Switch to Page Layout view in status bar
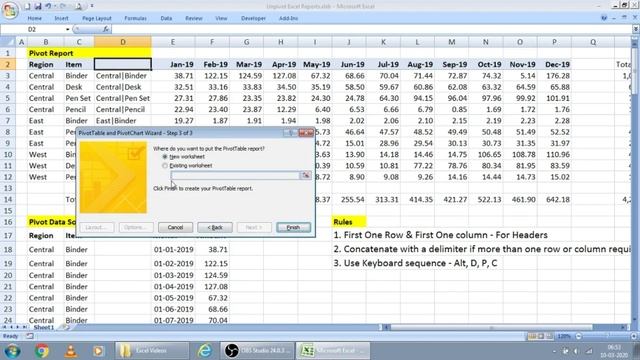Viewport: 640px width, 360px height. [x=541, y=336]
